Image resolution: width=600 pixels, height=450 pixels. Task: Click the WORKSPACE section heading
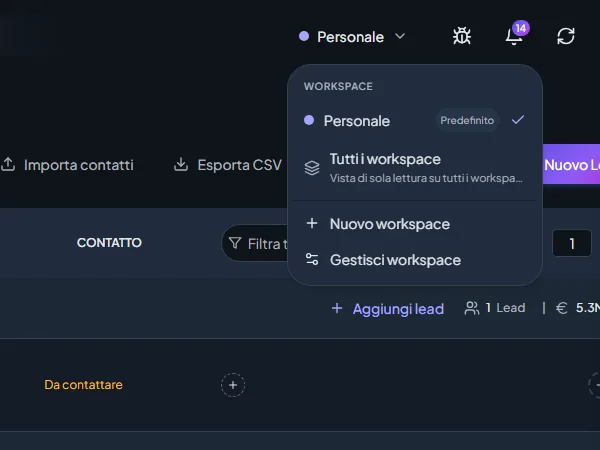pyautogui.click(x=338, y=86)
